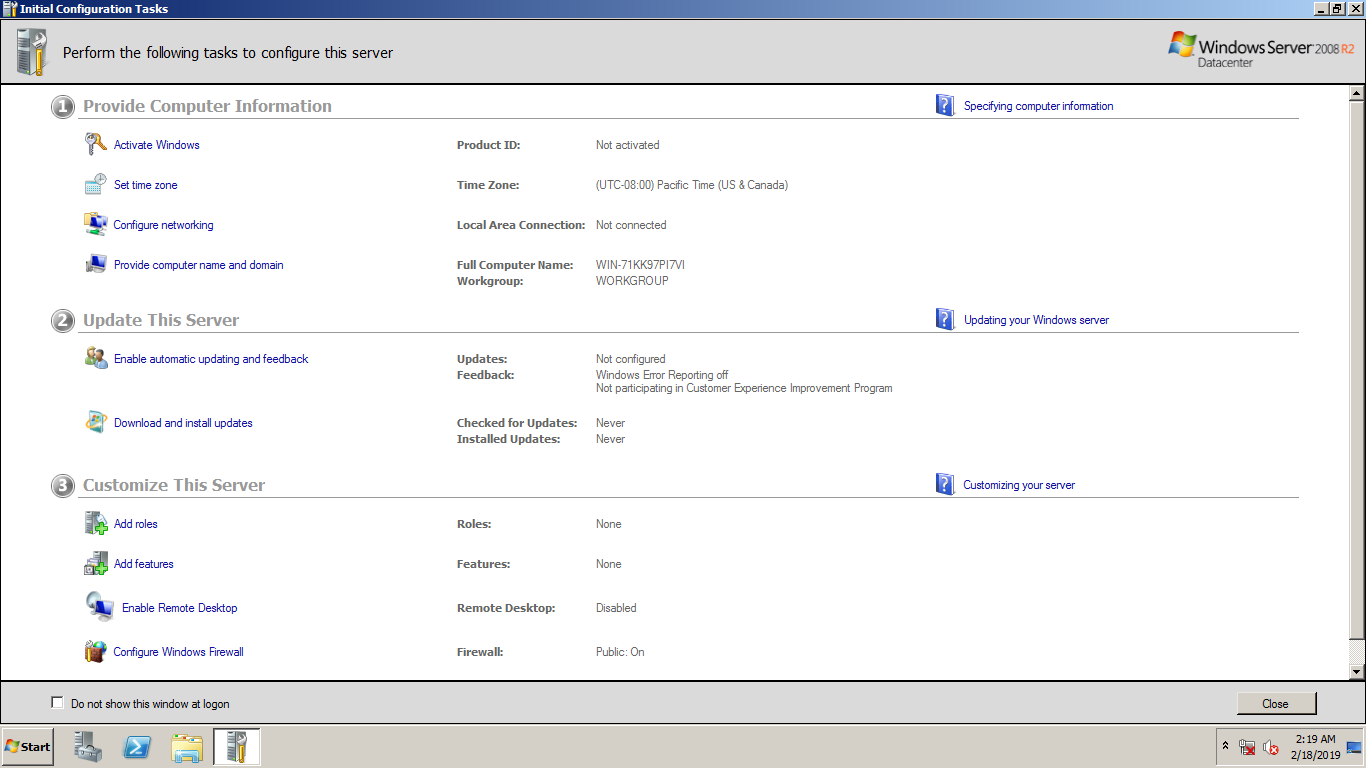Open the Add features link
The height and width of the screenshot is (768, 1366).
click(144, 564)
